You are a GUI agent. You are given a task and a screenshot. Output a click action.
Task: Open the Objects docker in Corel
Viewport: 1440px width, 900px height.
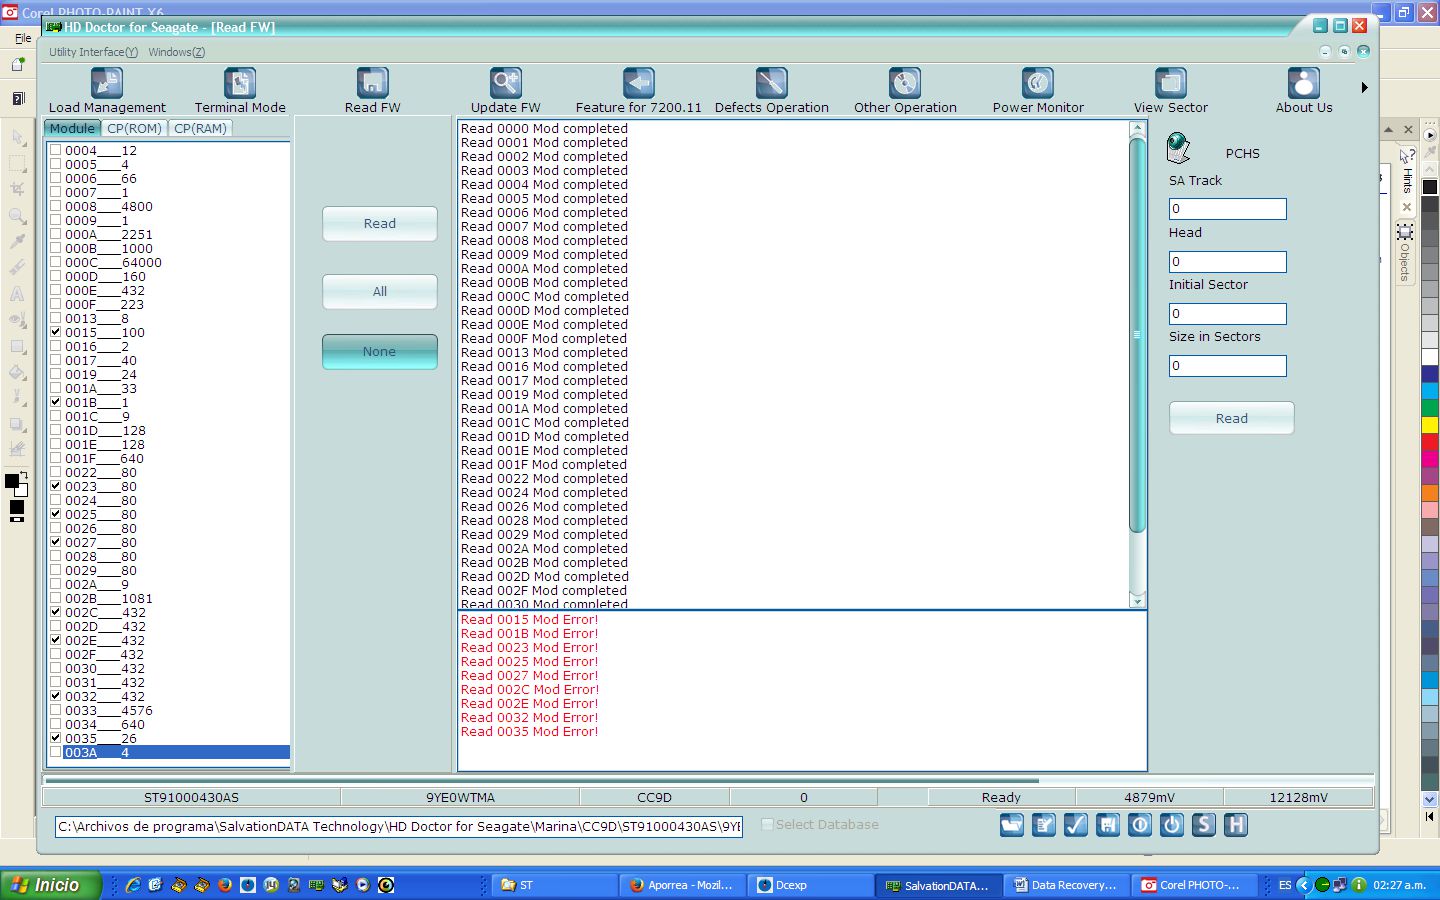pos(1405,251)
